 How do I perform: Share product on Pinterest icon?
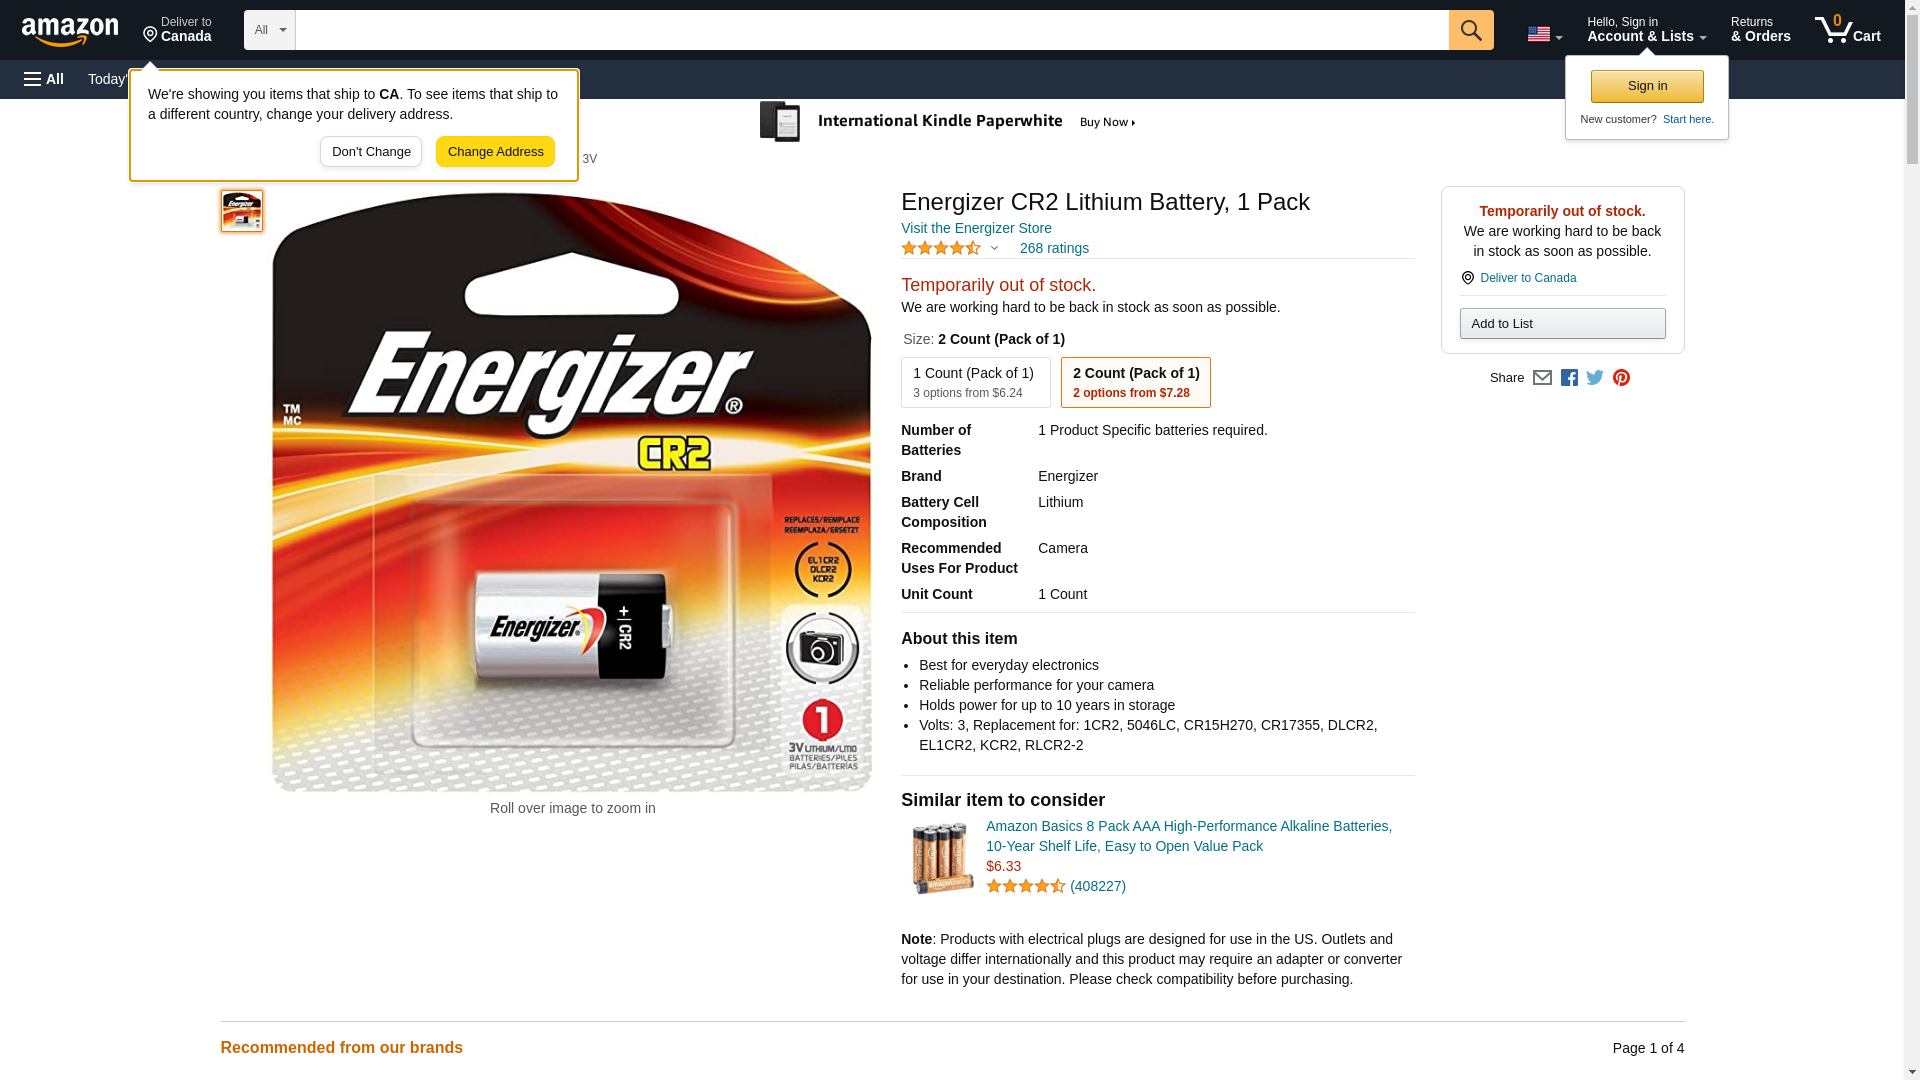pos(1621,378)
